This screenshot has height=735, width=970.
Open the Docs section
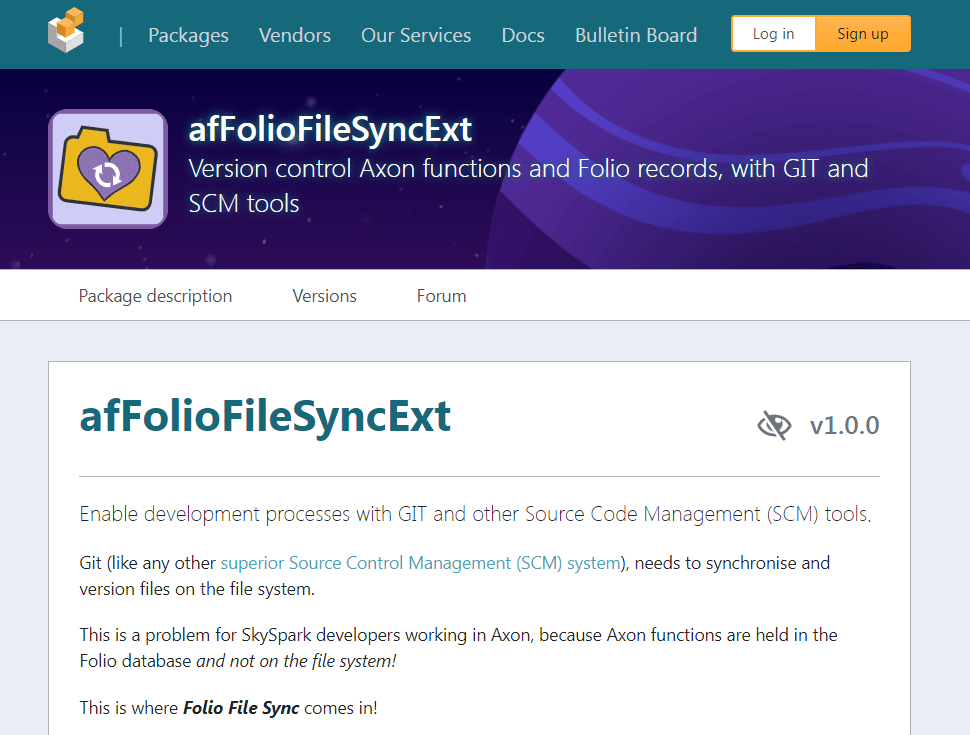tap(523, 35)
